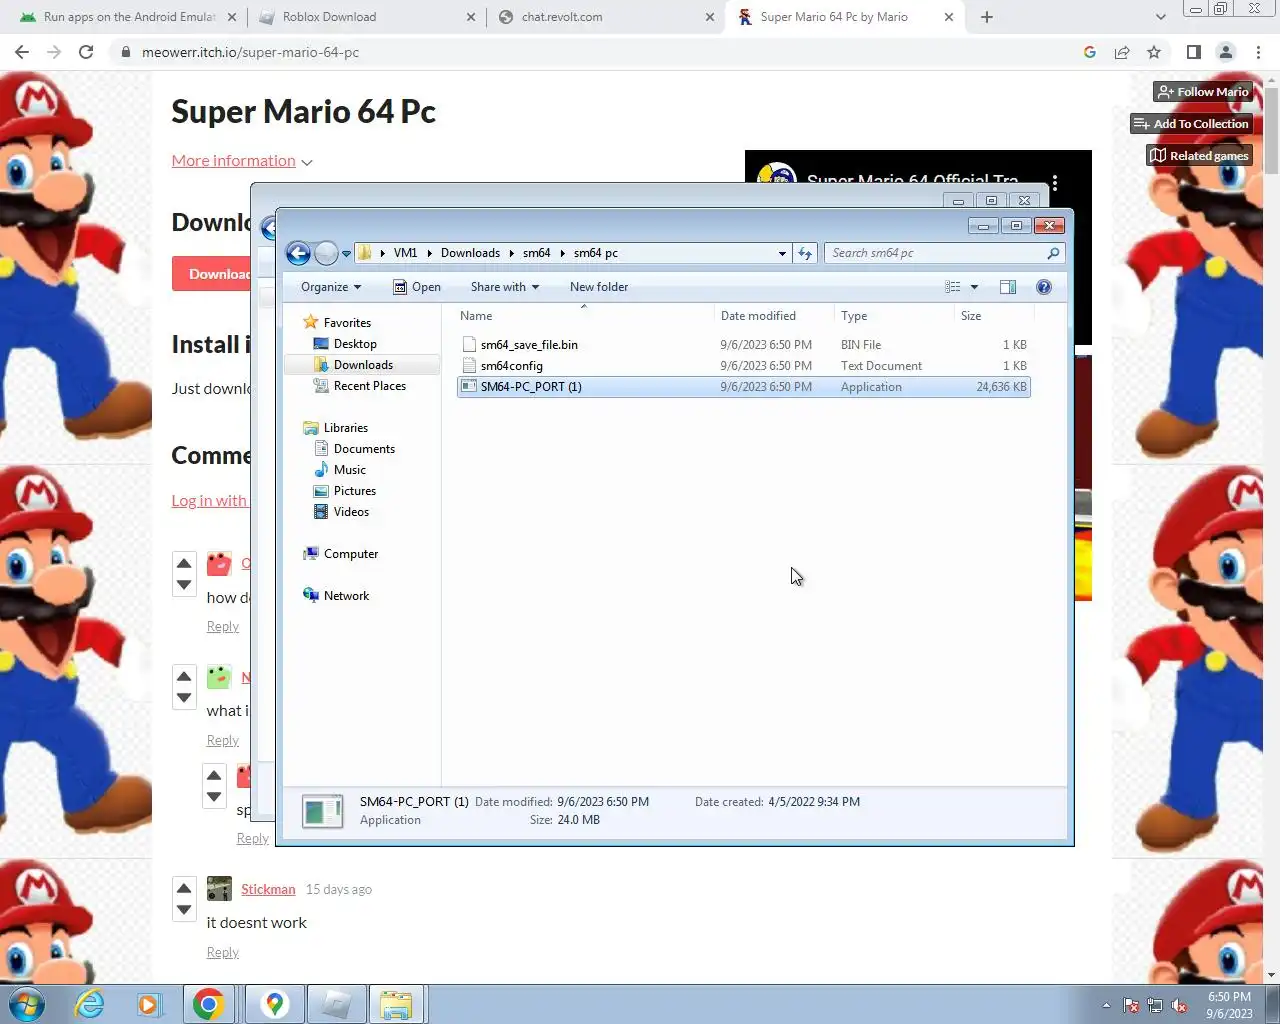Click the Explorer Forward arrow button
Viewport: 1280px width, 1024px height.
click(x=326, y=253)
